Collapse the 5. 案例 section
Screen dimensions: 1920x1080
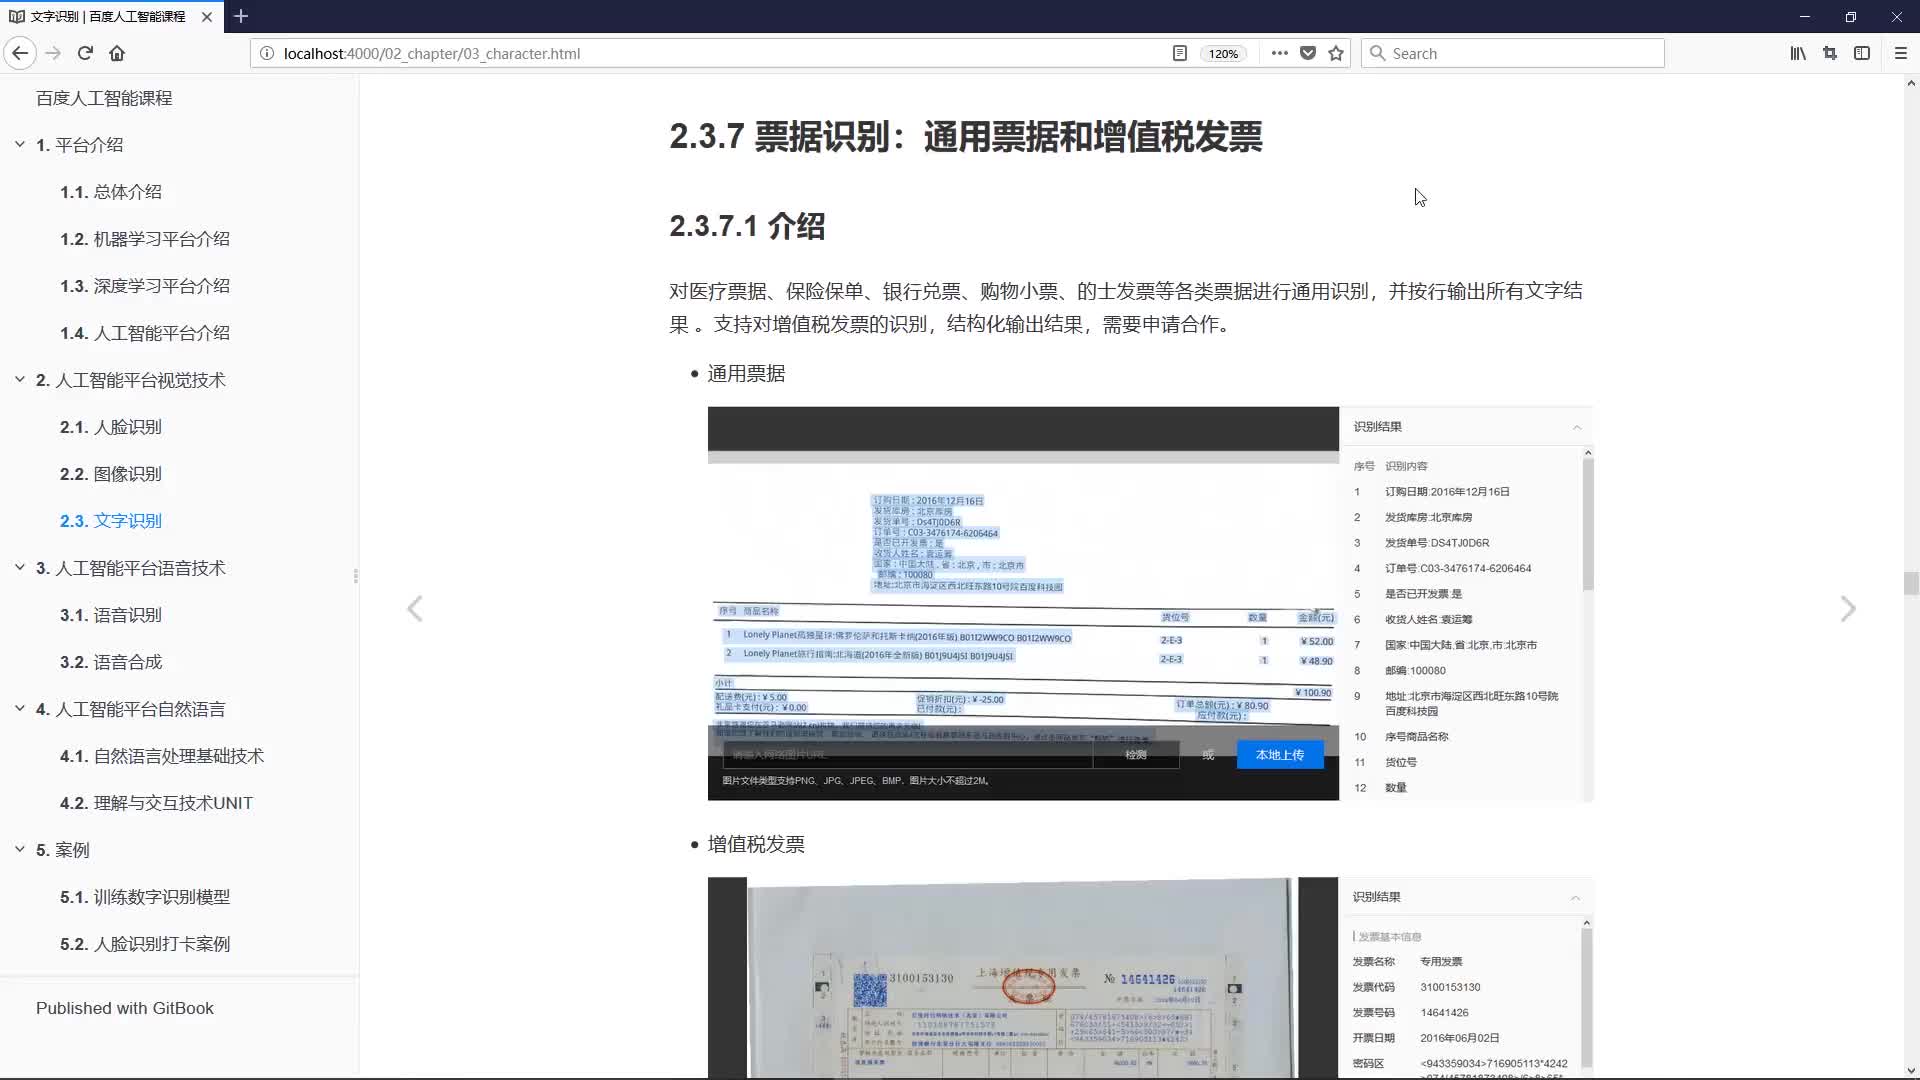19,849
